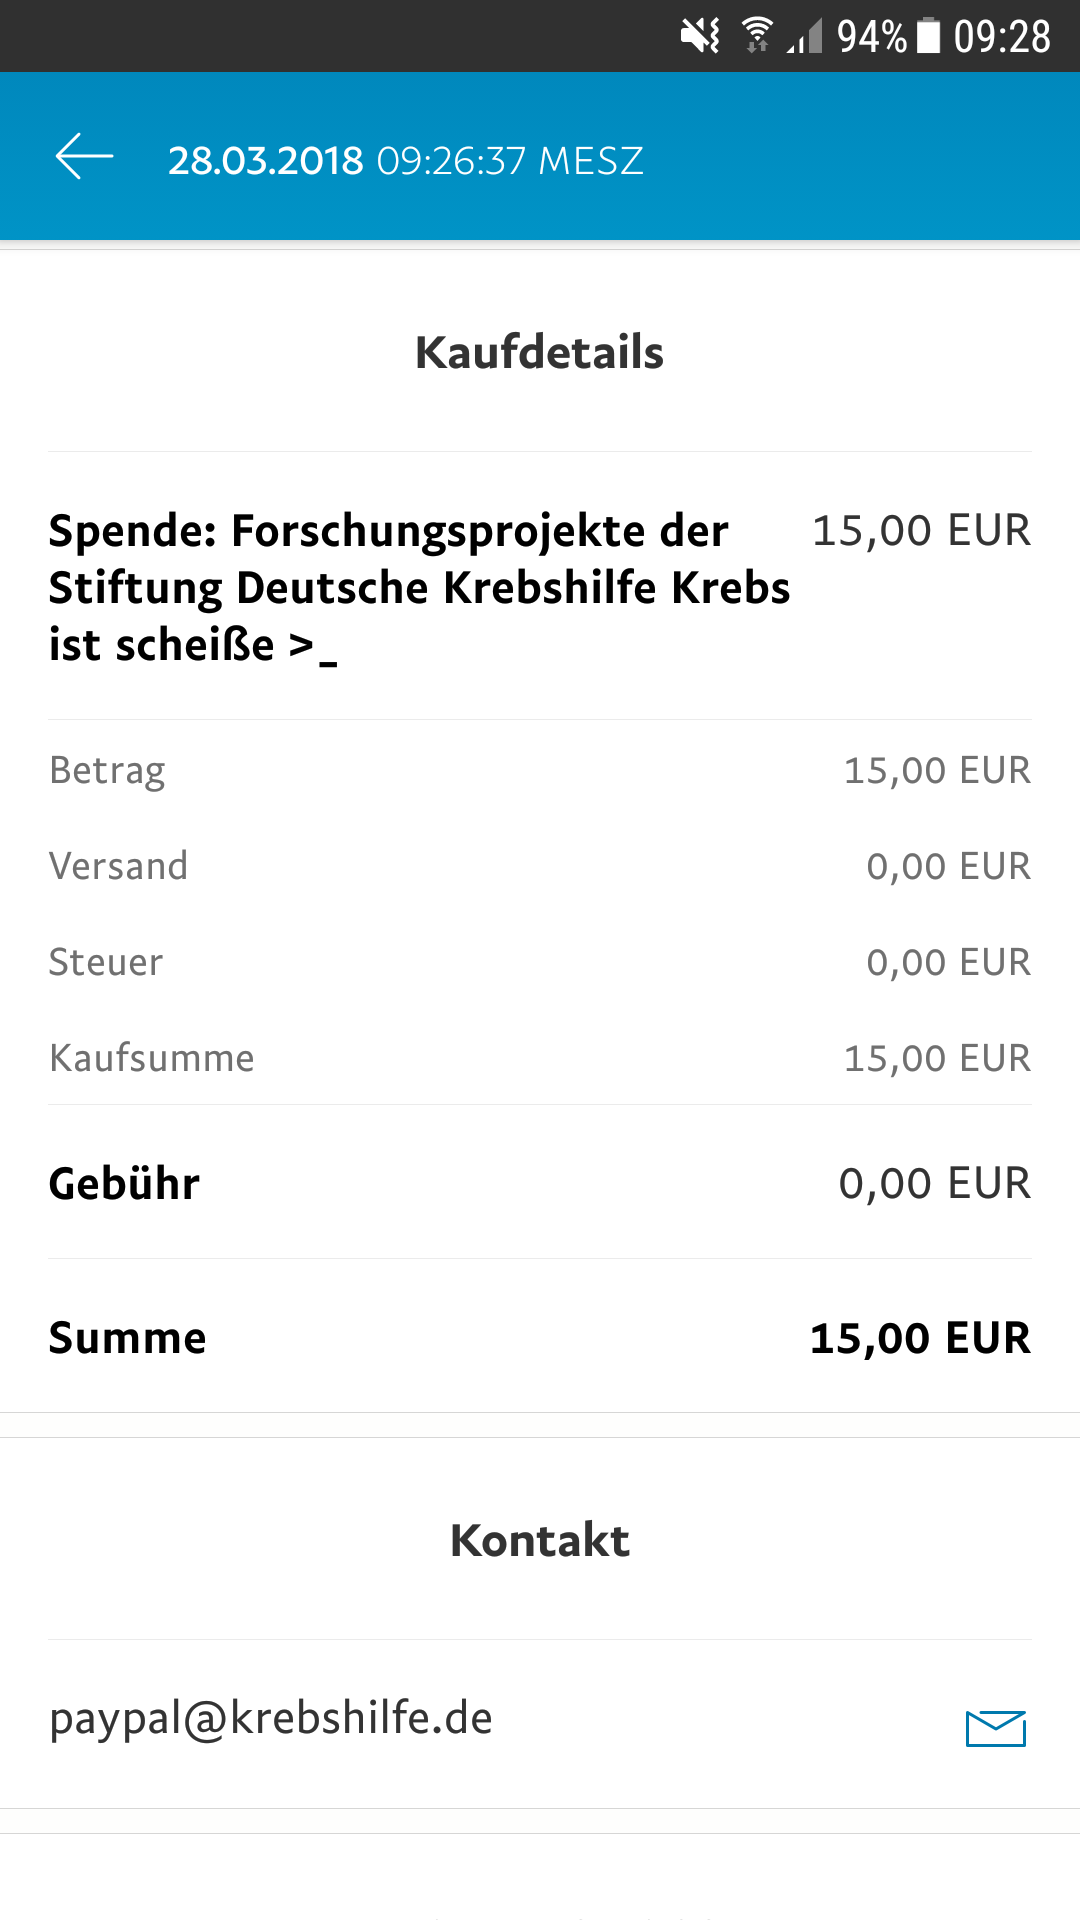Screen dimensions: 1080x1920
Task: Tap the muted sound status icon
Action: click(700, 36)
